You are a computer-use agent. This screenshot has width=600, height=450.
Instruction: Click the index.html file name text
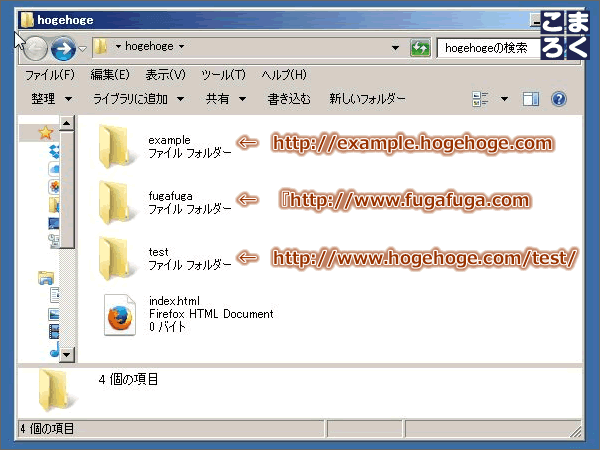coord(174,300)
